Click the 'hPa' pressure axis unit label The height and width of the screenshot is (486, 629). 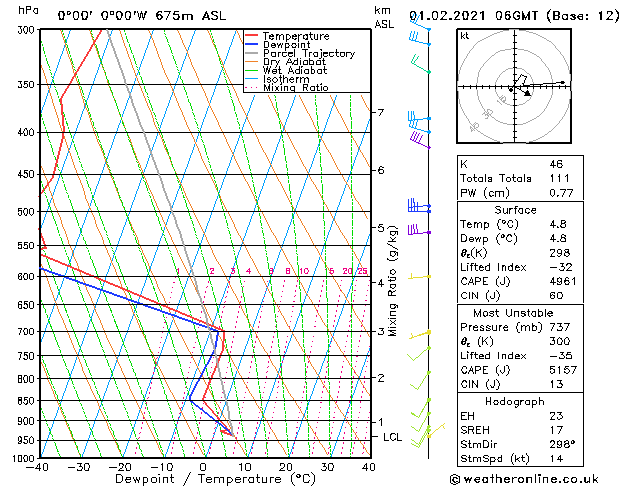(x=28, y=10)
